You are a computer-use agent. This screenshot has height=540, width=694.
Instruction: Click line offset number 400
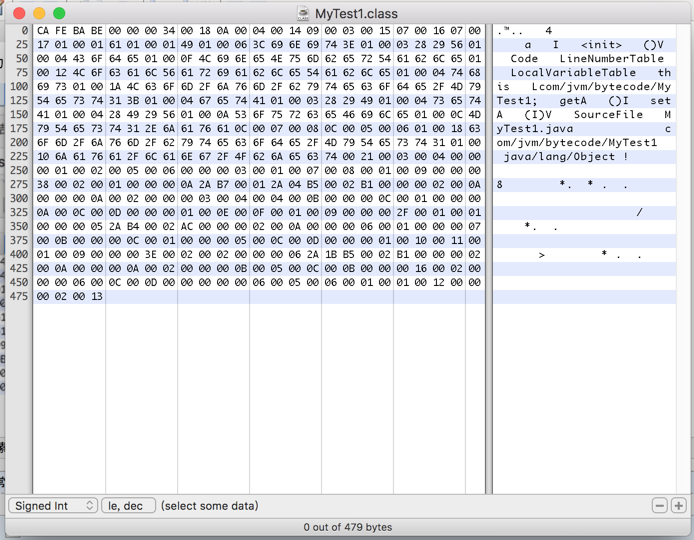click(19, 254)
